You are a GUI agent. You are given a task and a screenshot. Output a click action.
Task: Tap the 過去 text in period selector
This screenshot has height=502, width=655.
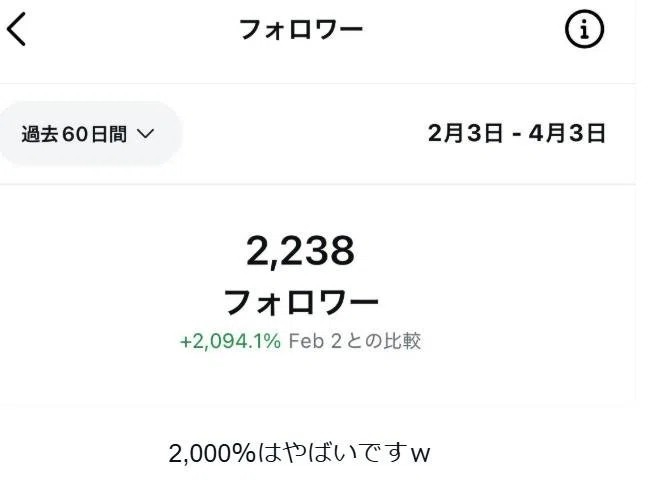tap(40, 134)
